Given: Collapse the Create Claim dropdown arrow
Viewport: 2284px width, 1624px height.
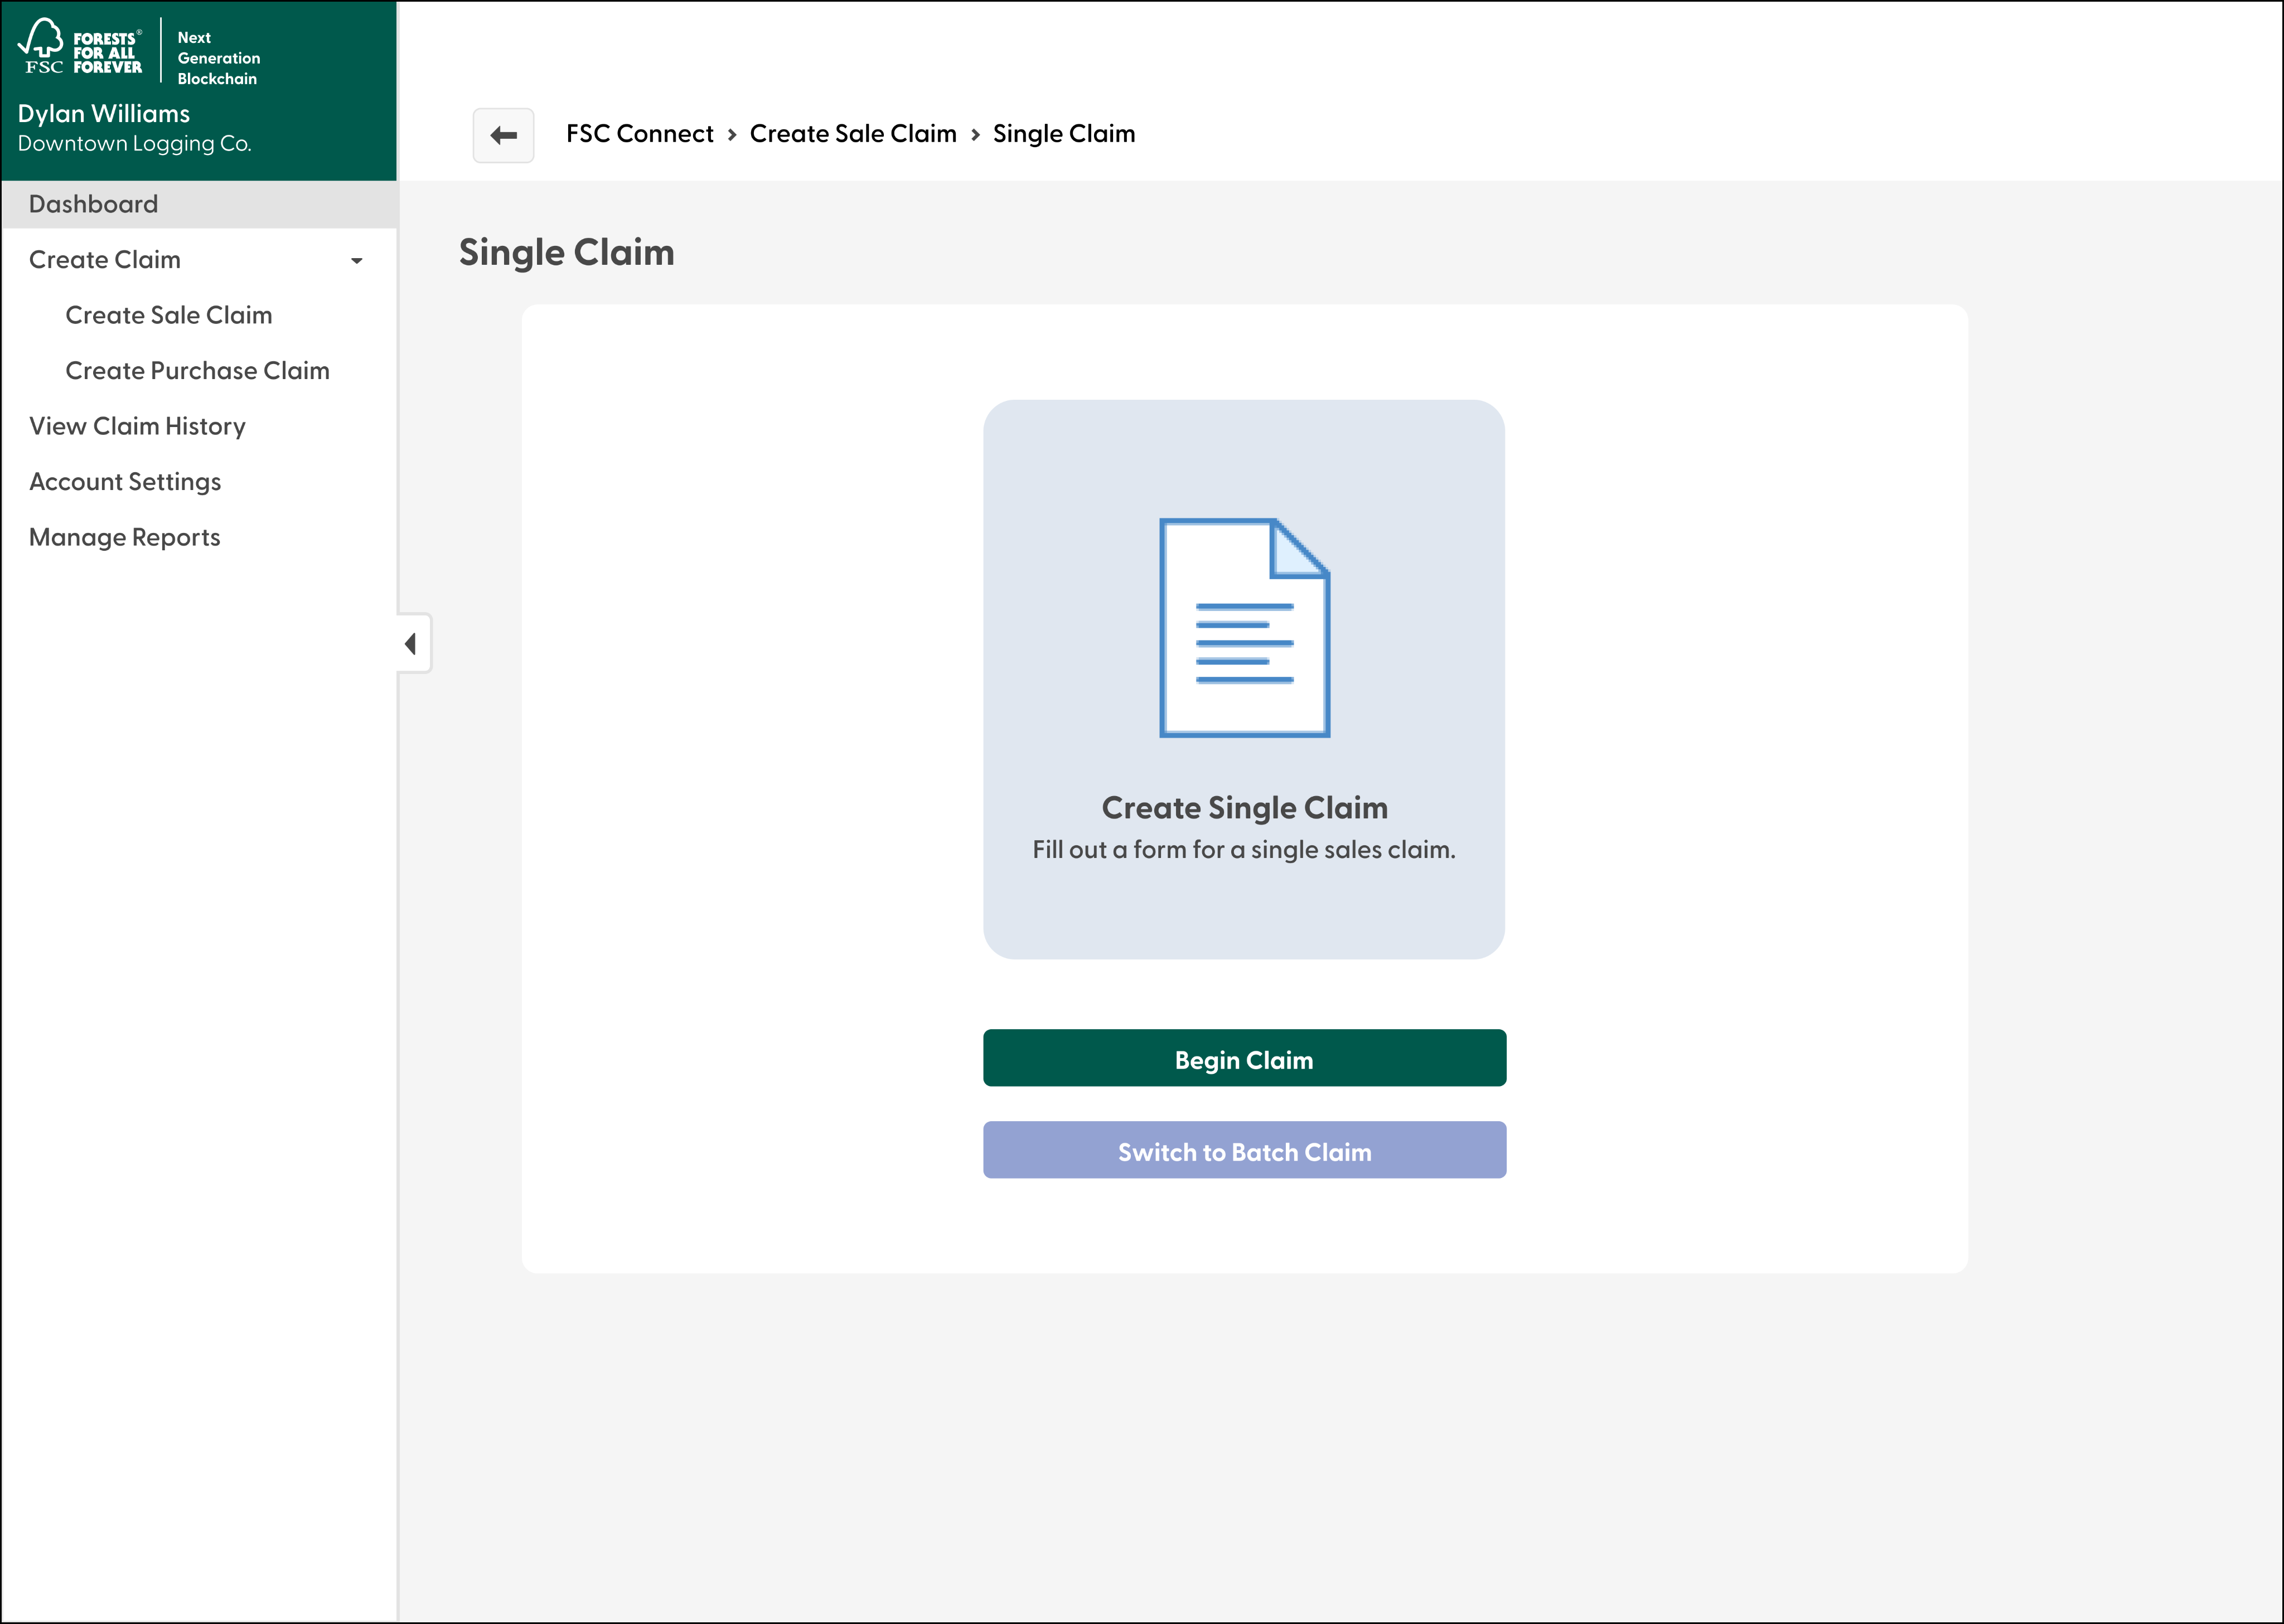Looking at the screenshot, I should 356,261.
